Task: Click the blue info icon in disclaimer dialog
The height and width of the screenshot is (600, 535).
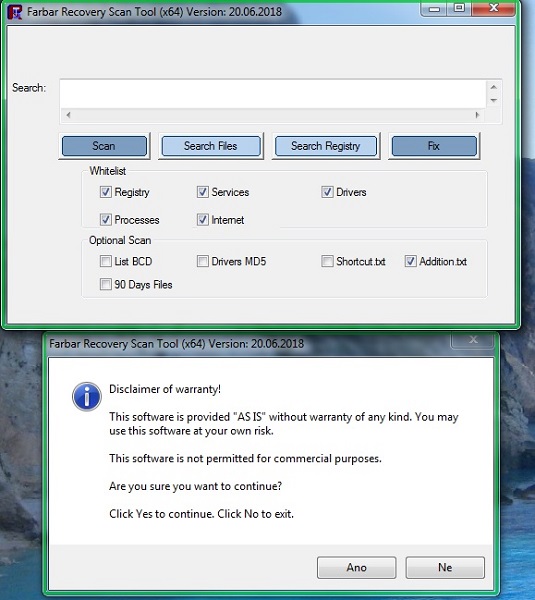Action: 87,396
